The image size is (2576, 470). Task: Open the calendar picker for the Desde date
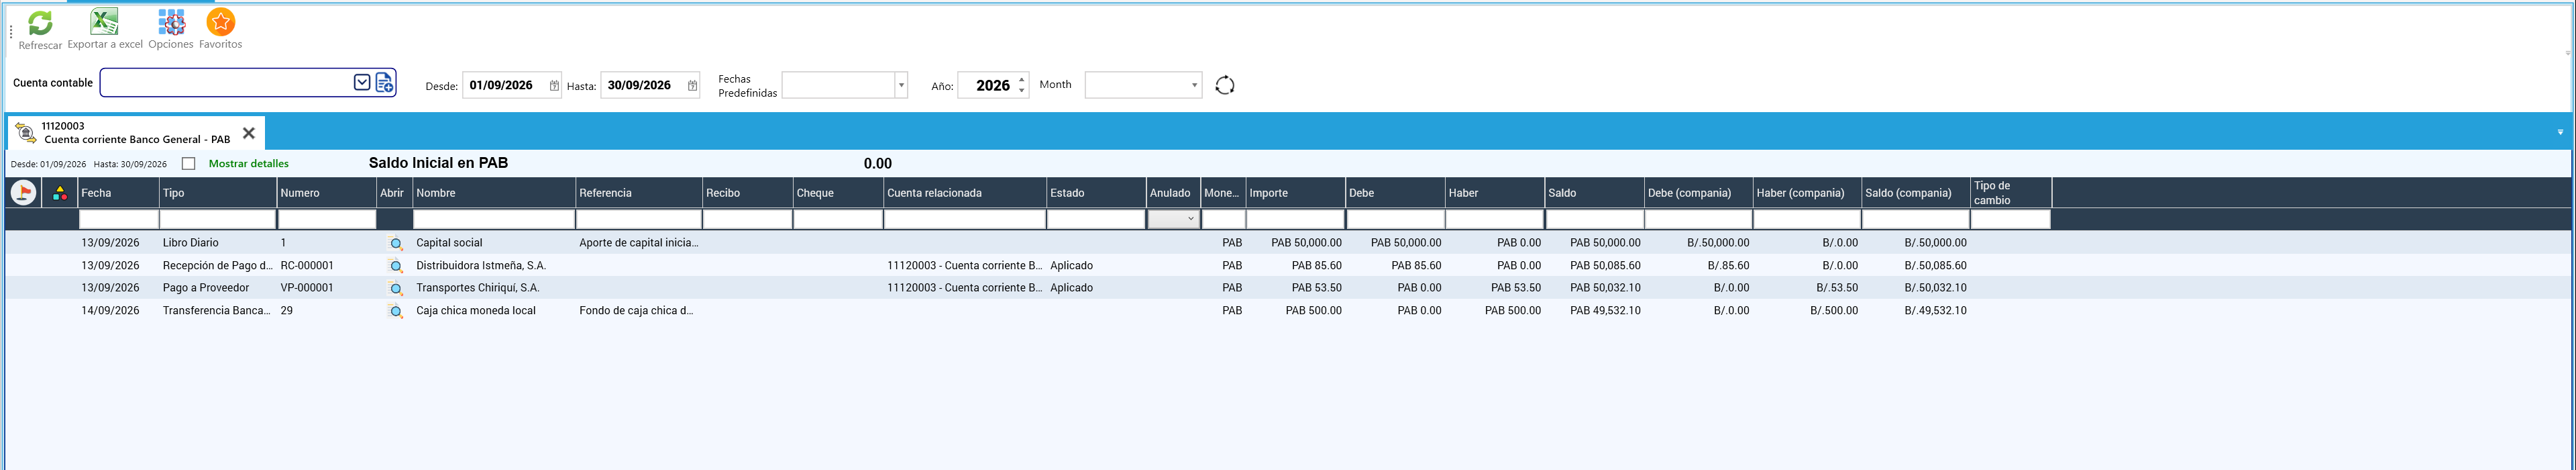coord(554,86)
